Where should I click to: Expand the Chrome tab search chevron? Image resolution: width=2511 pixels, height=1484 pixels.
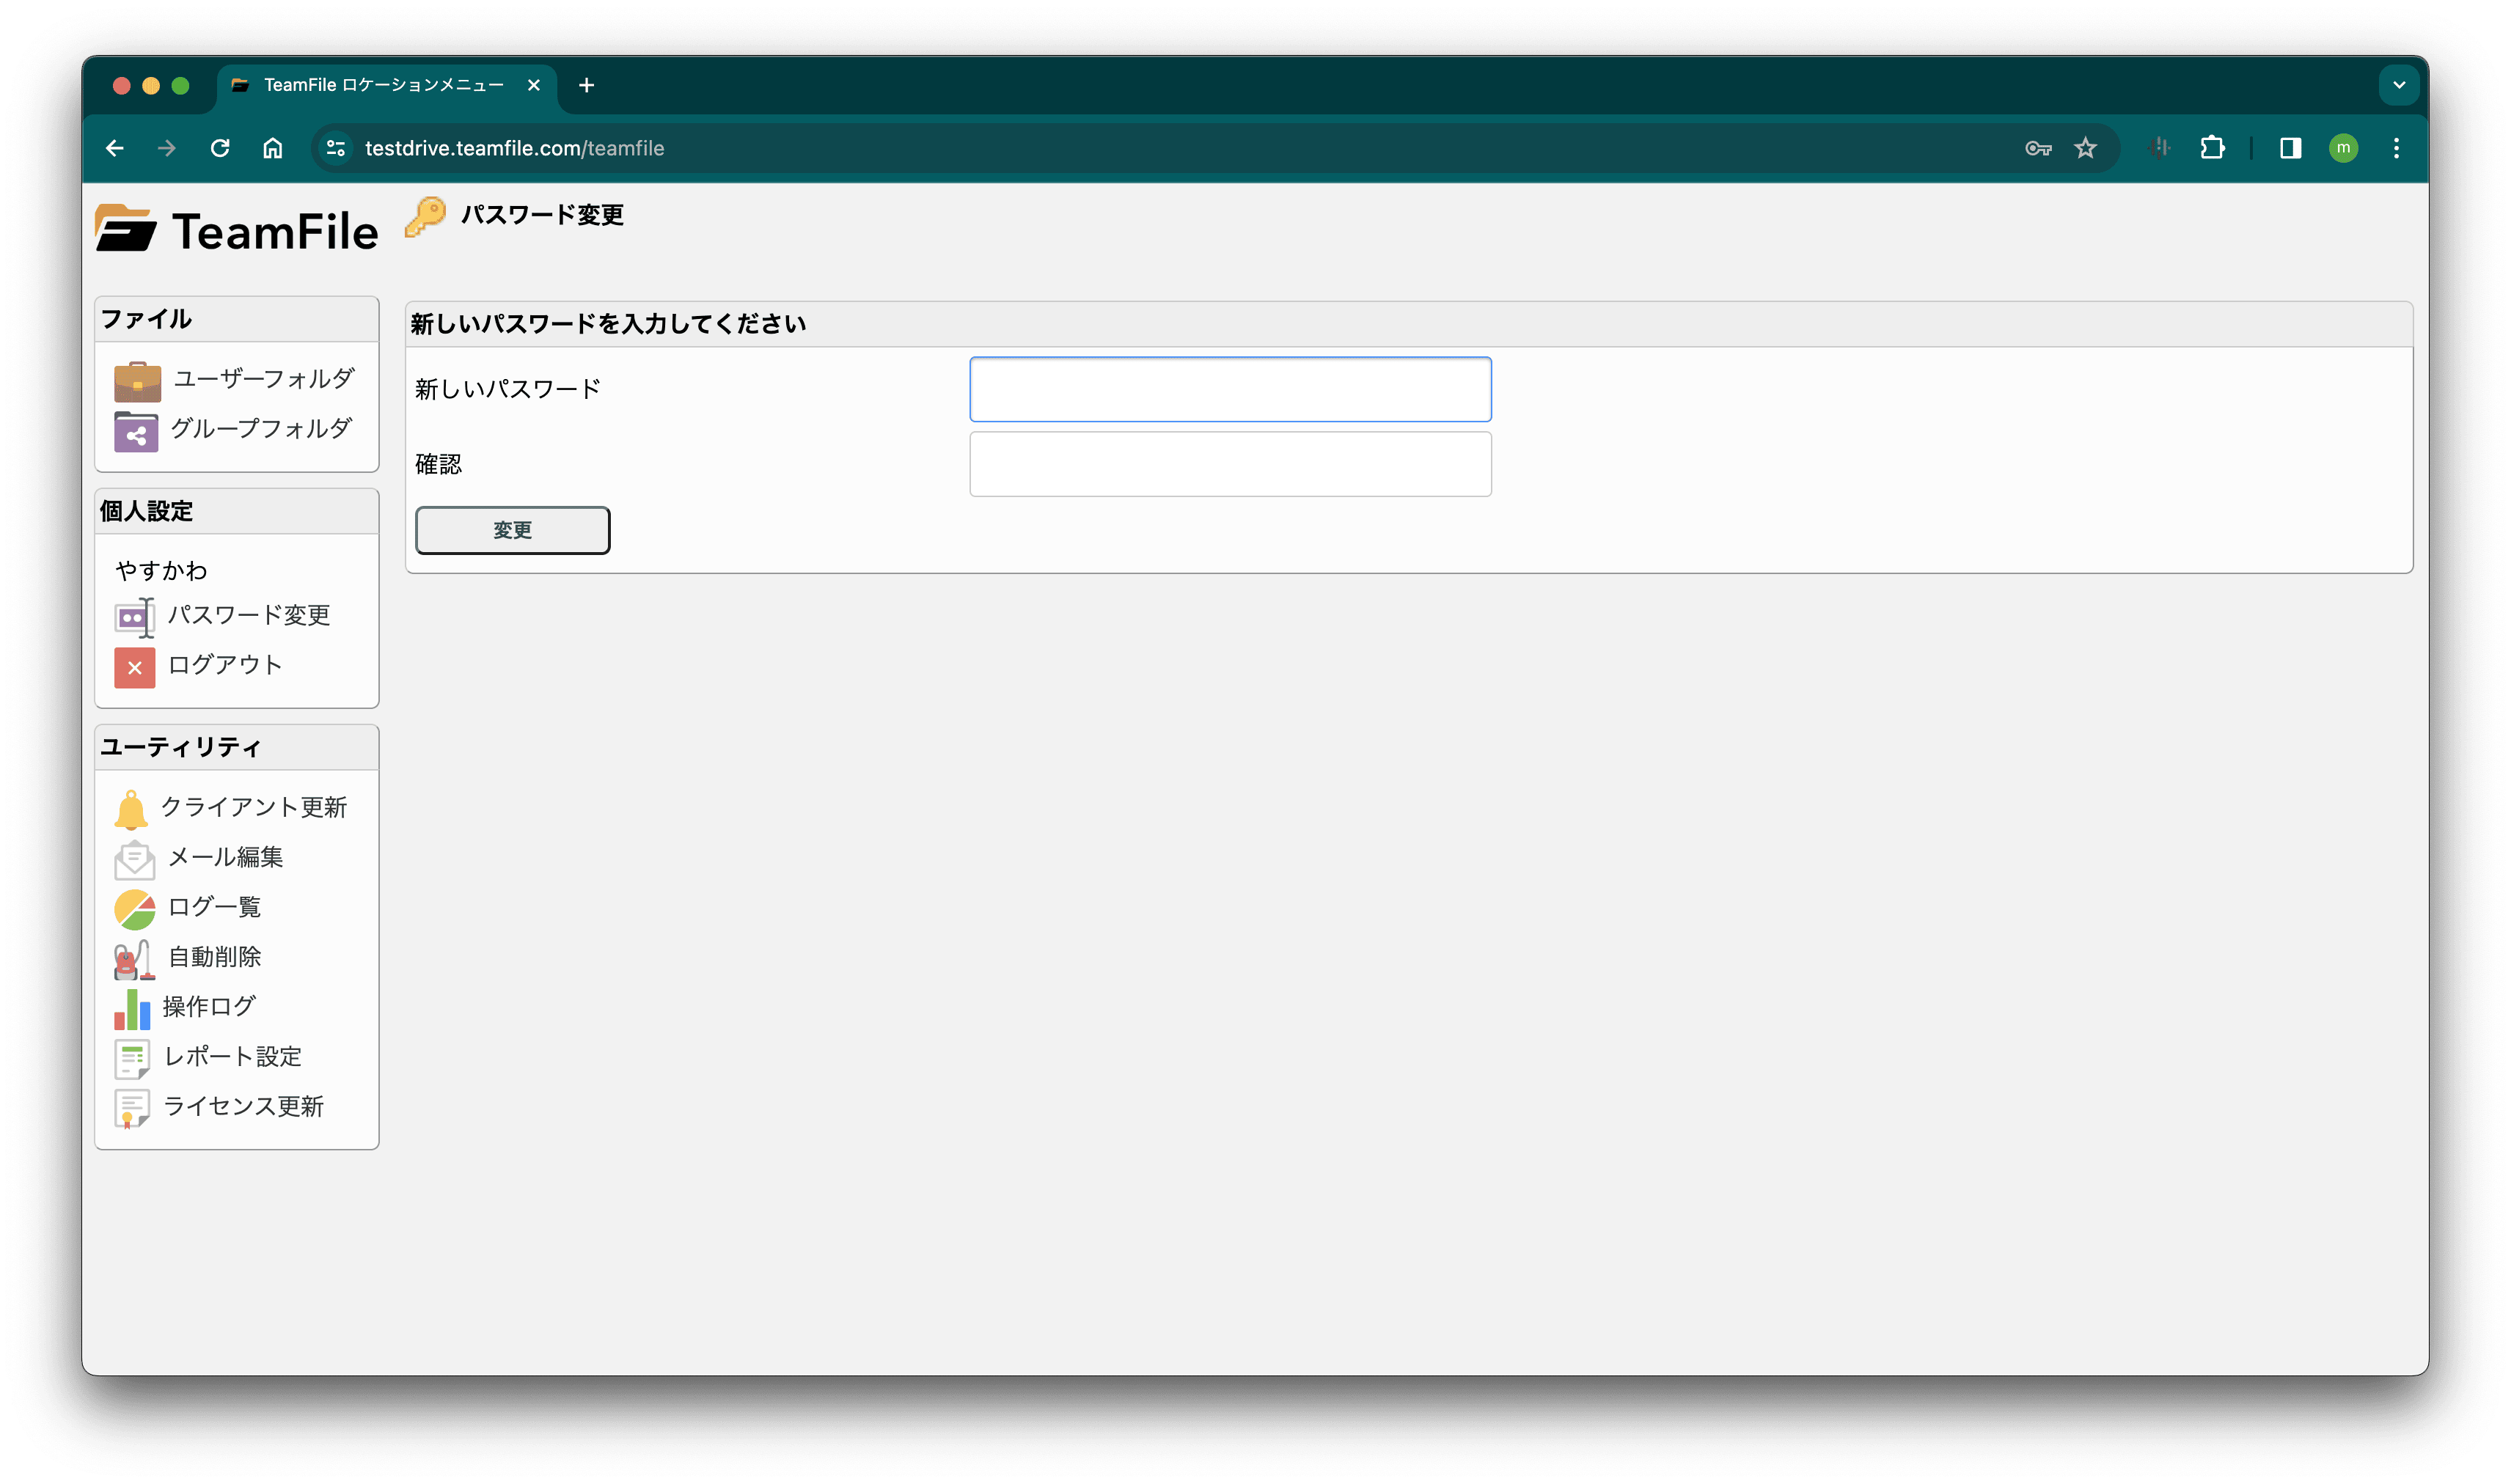pyautogui.click(x=2398, y=85)
